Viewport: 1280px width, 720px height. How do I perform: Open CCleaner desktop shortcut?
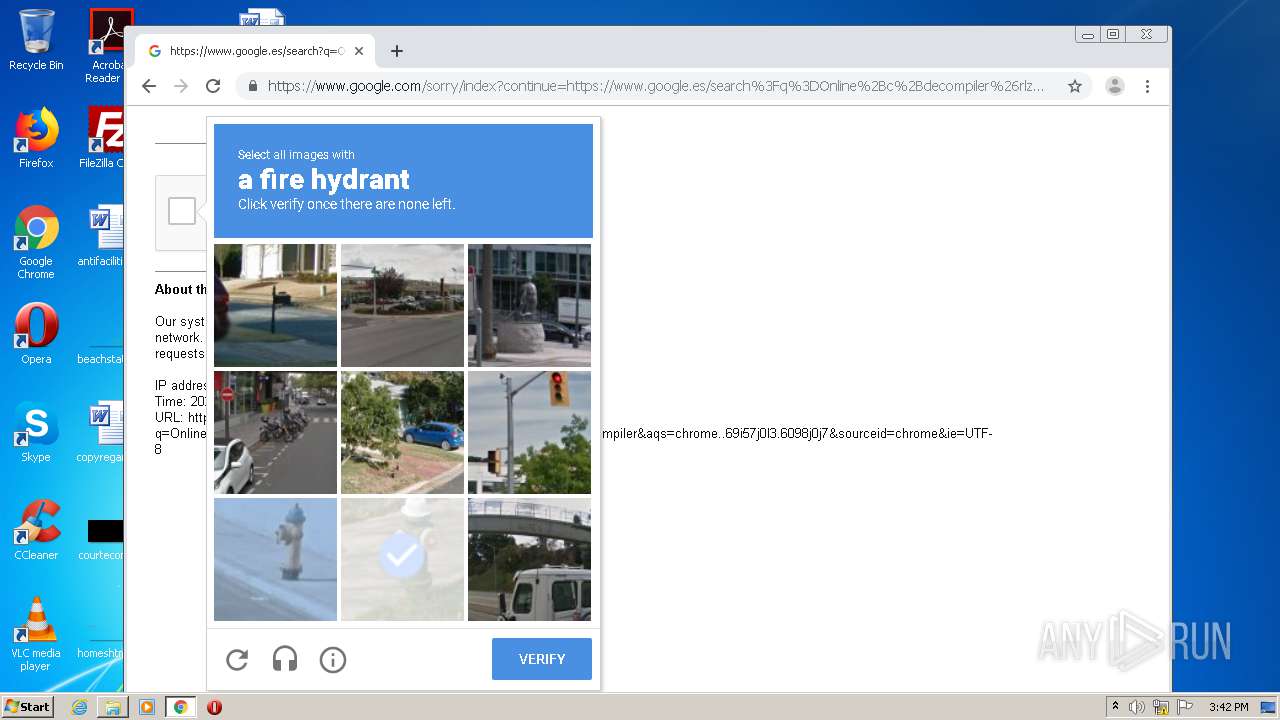36,530
